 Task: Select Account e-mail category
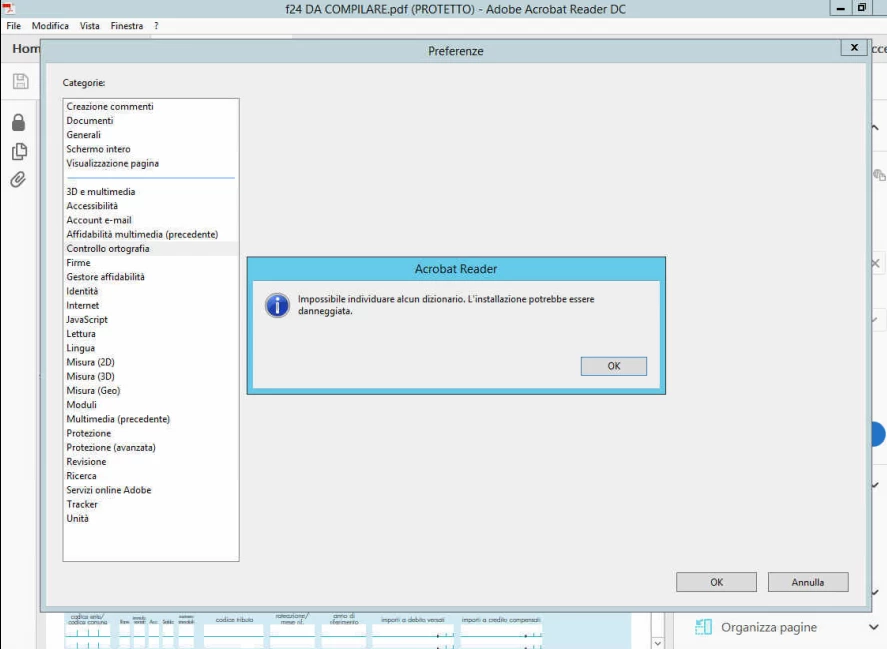(150, 220)
